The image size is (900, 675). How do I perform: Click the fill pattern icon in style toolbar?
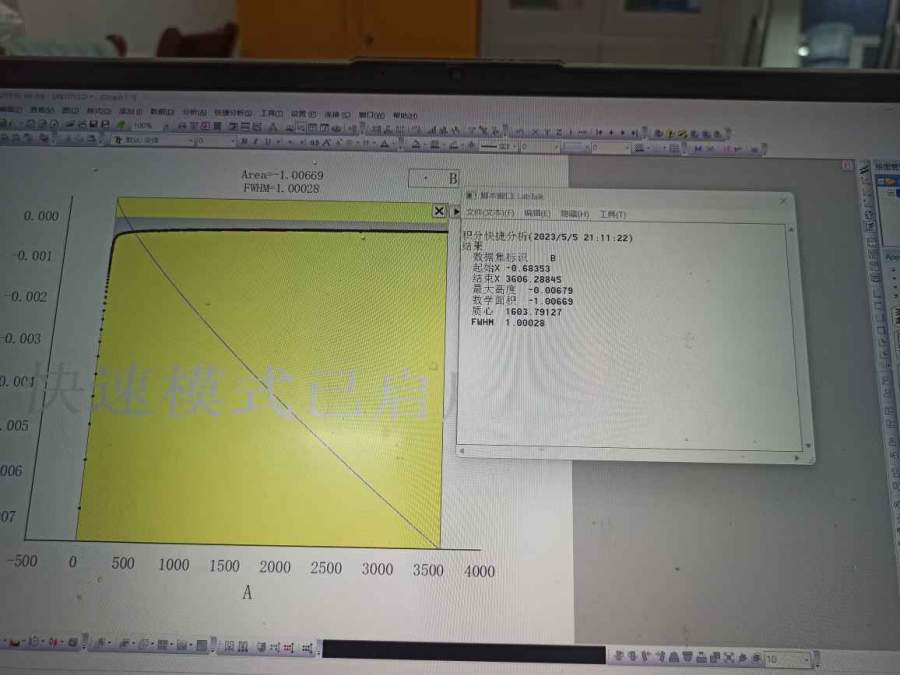click(639, 148)
